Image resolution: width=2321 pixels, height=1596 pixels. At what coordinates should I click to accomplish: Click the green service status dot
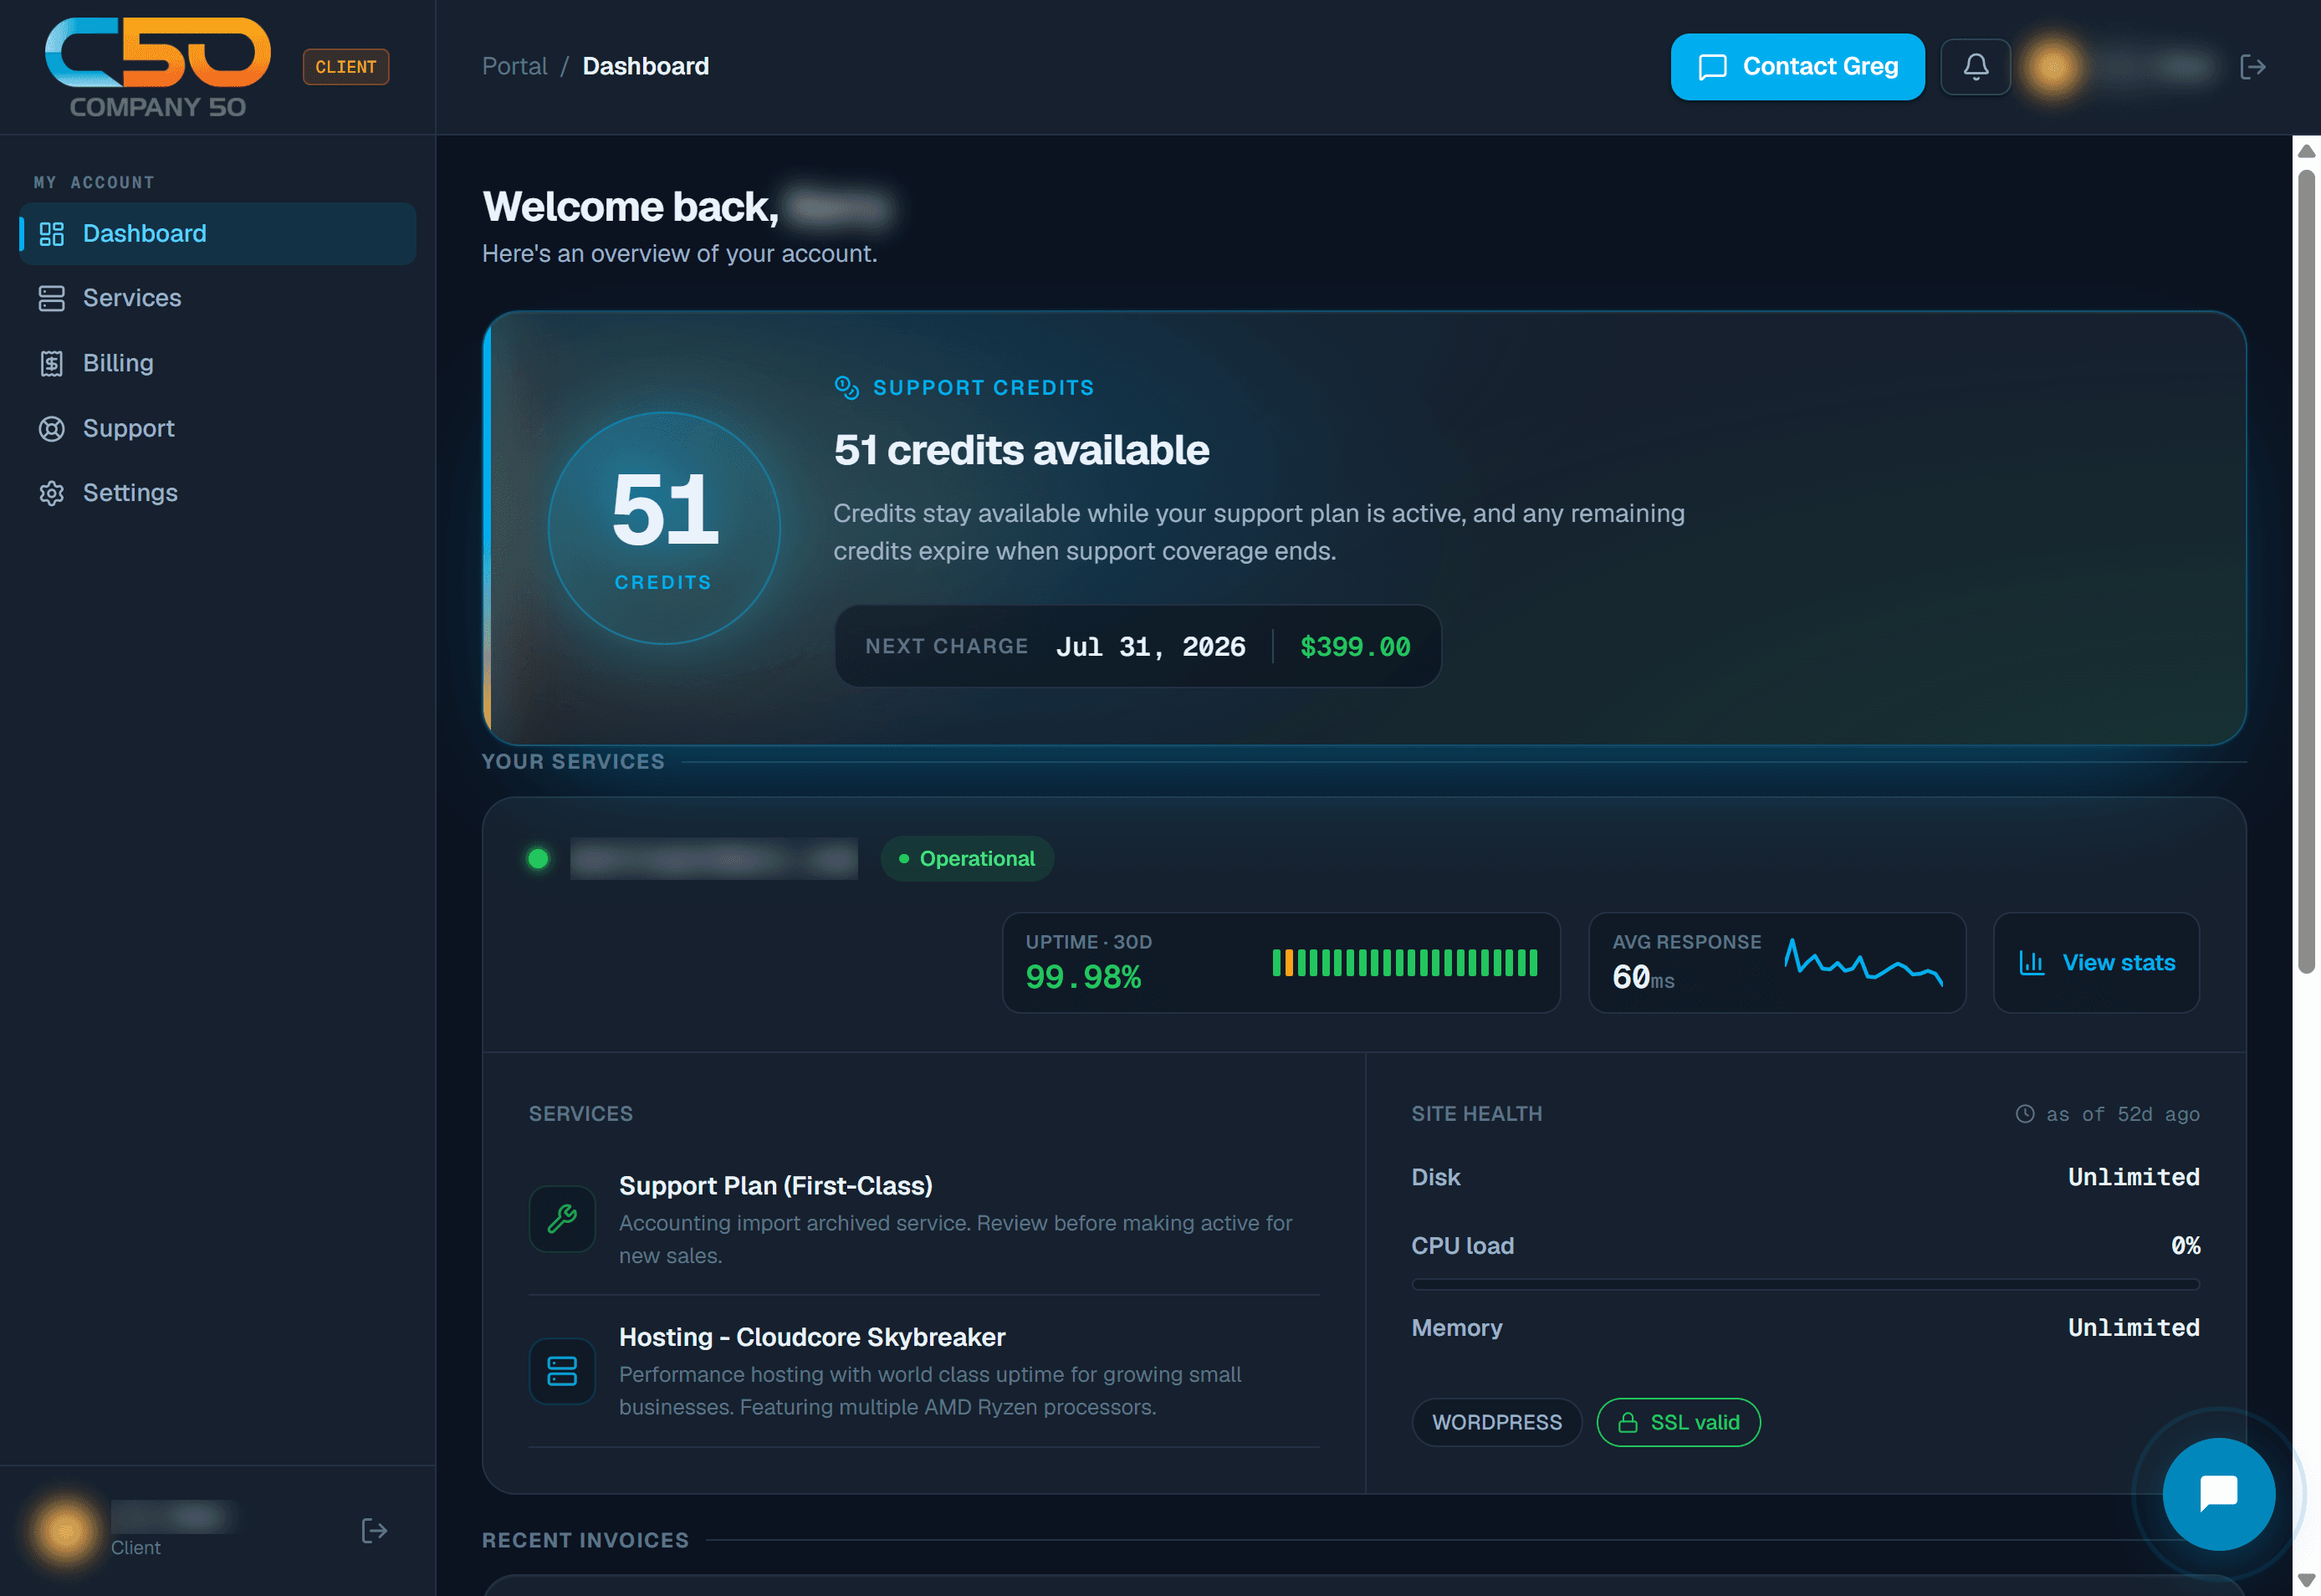538,858
